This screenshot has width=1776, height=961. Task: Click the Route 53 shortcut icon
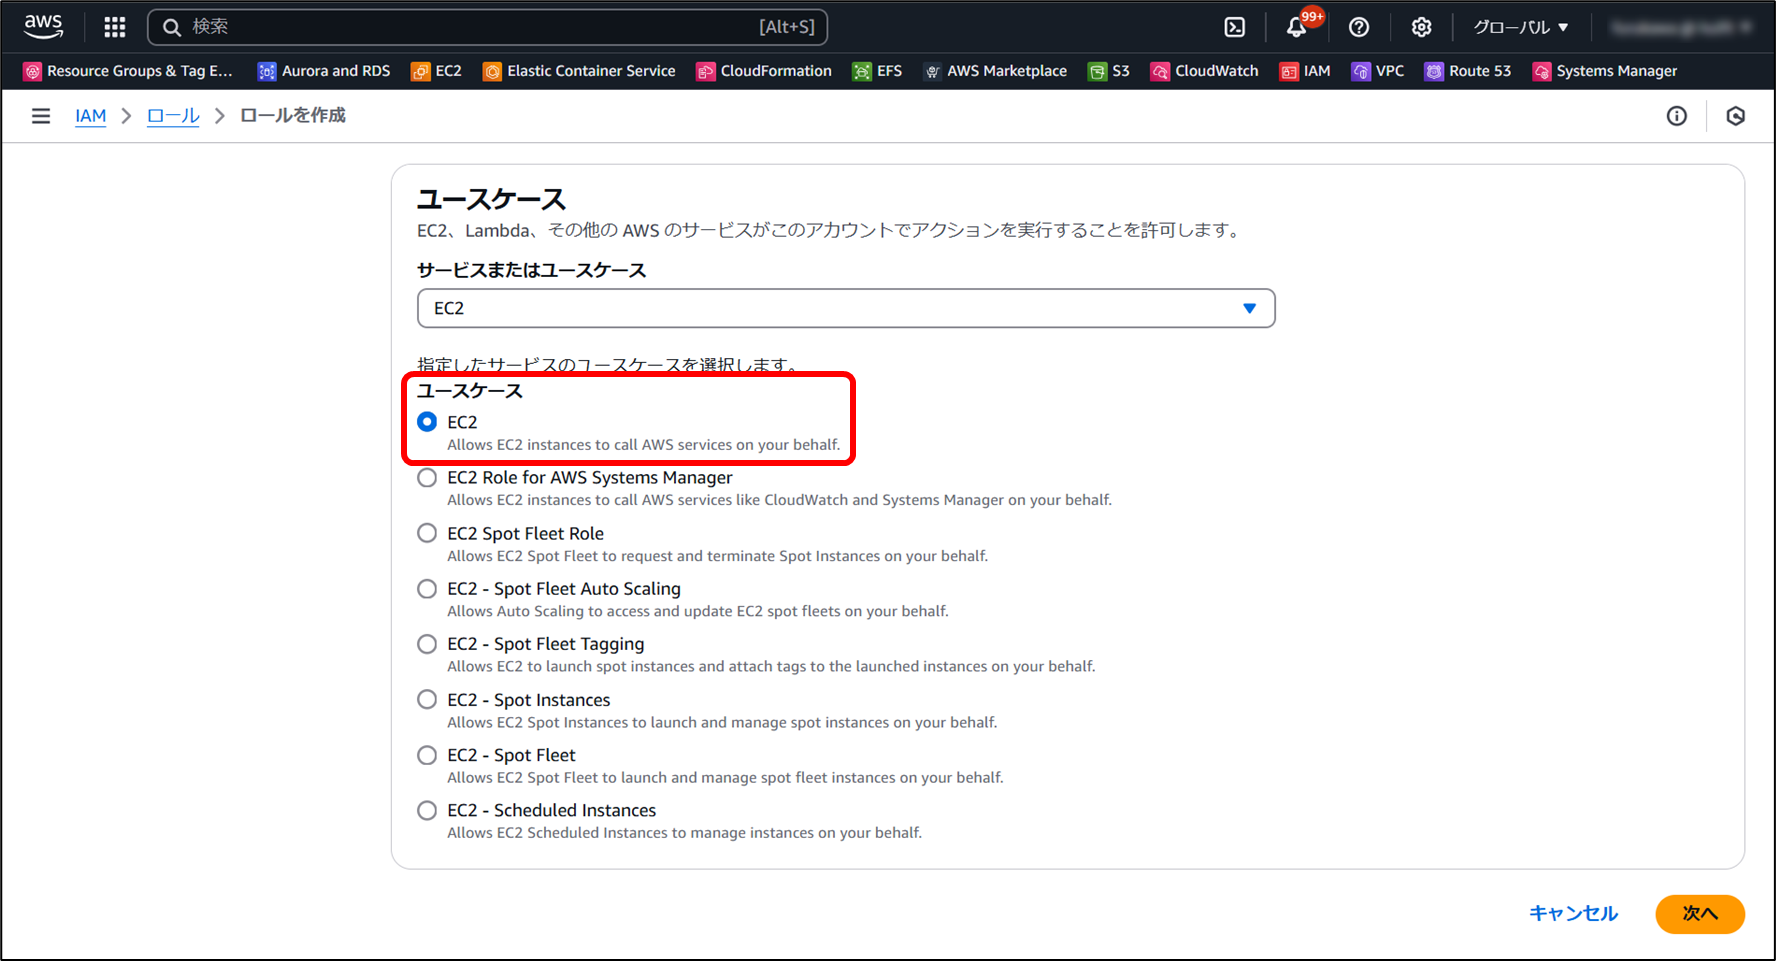tap(1434, 71)
